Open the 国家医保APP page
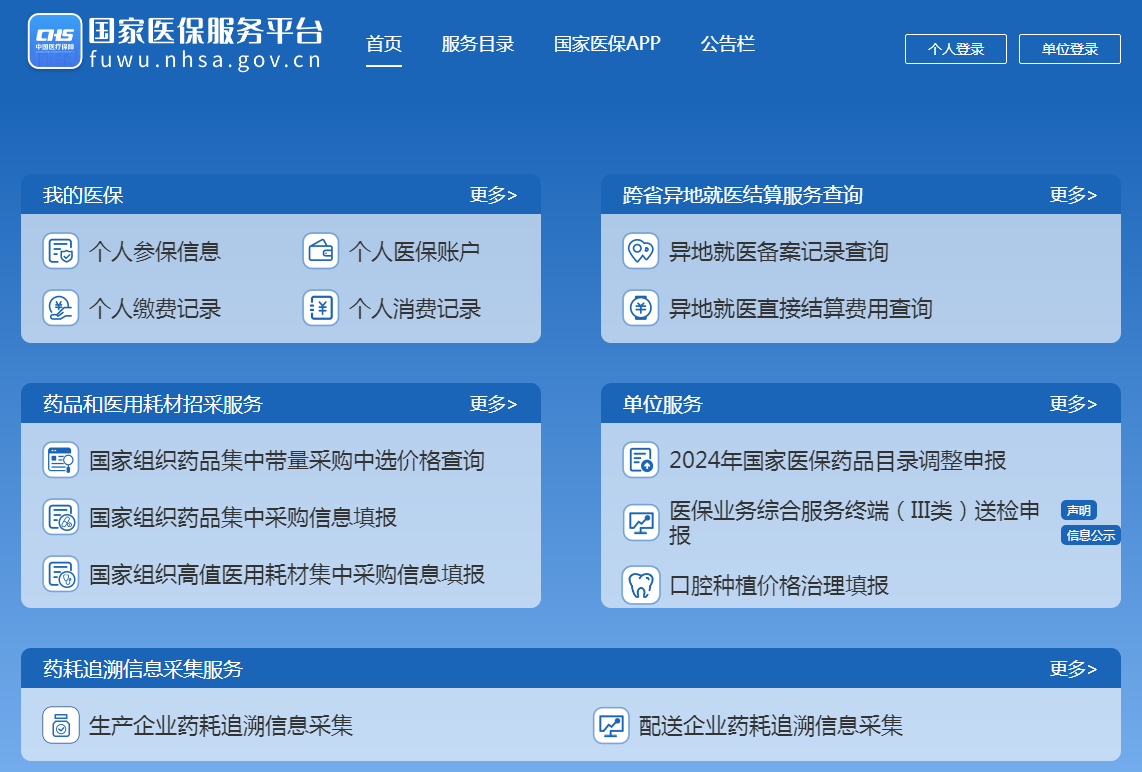 604,44
